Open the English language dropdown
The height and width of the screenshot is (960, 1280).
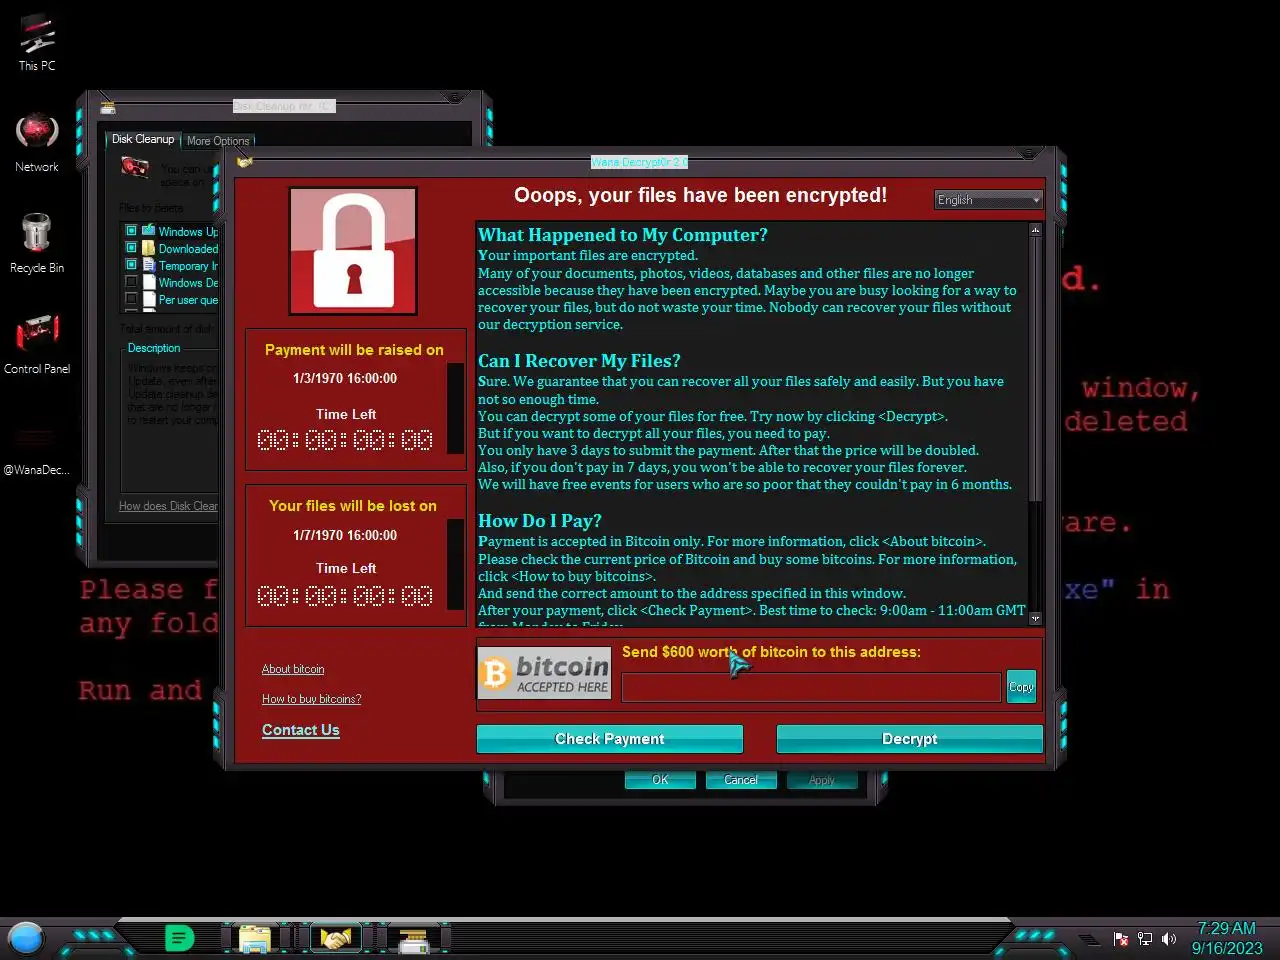click(x=989, y=200)
